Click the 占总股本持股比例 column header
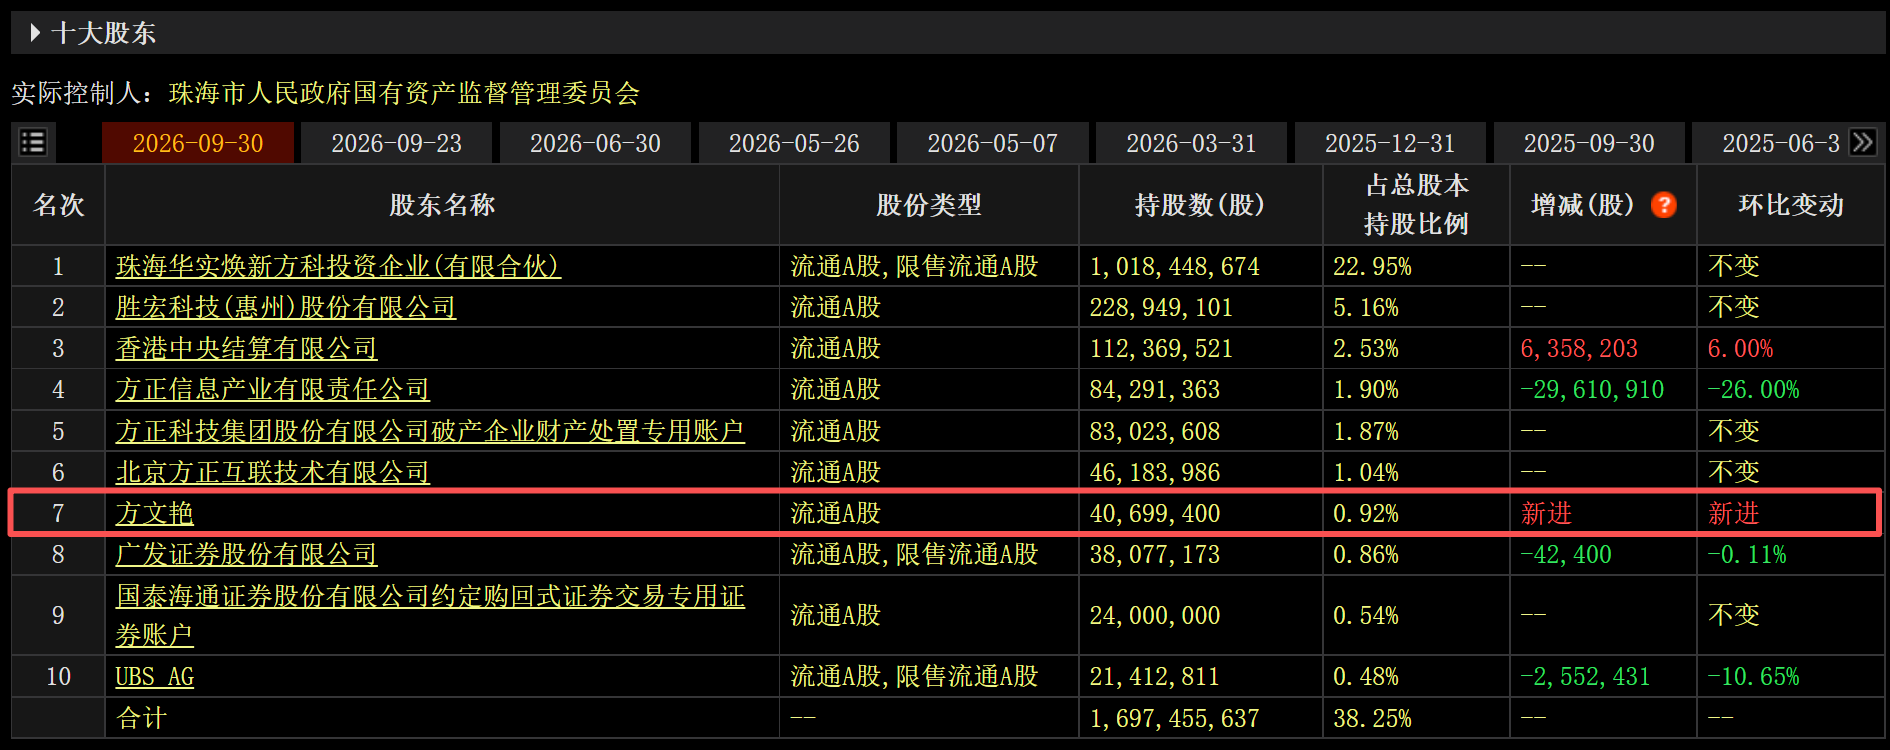The width and height of the screenshot is (1890, 750). pyautogui.click(x=1416, y=205)
